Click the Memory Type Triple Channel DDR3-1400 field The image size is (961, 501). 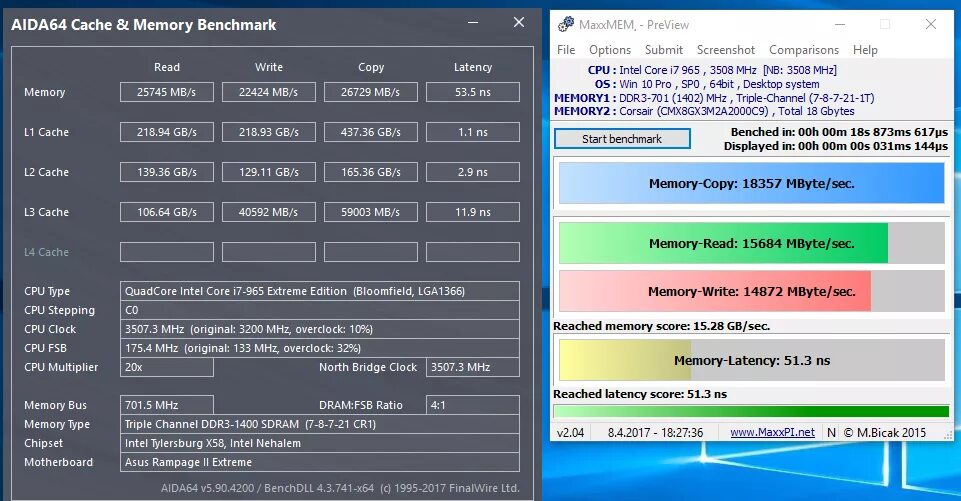click(320, 424)
